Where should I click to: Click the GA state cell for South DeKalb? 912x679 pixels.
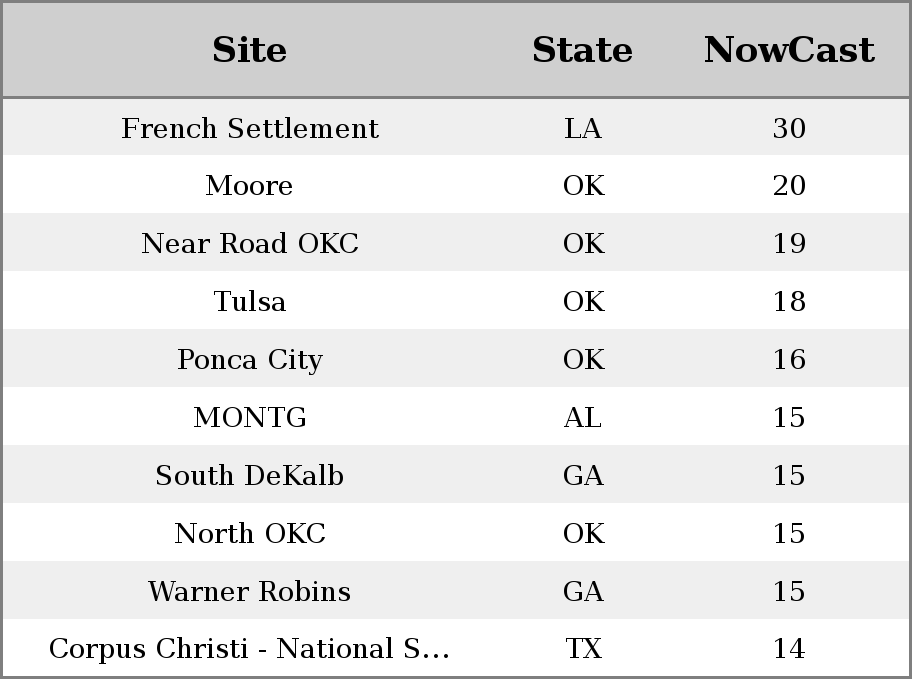tap(583, 475)
